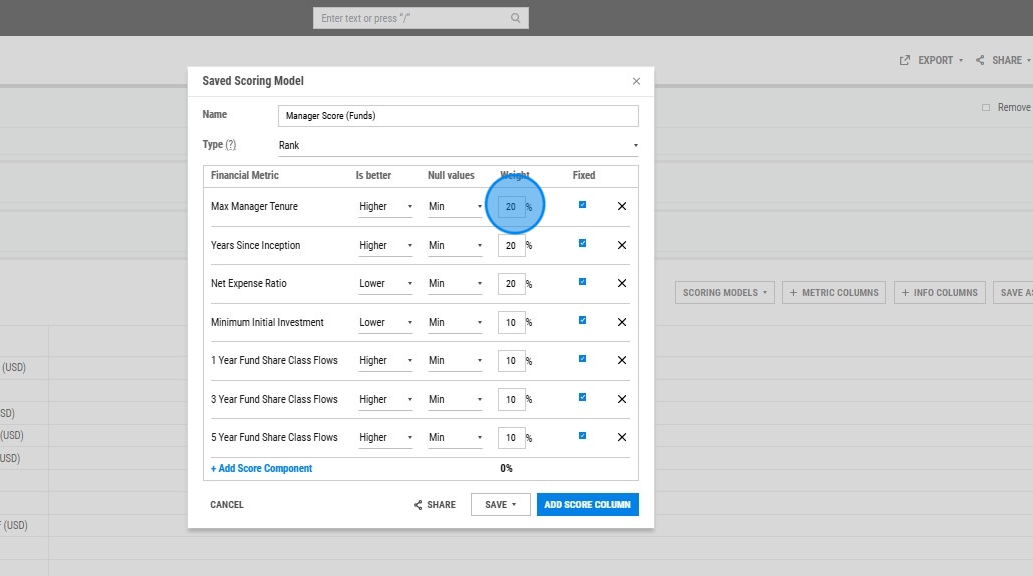The width and height of the screenshot is (1033, 576).
Task: Open Is better dropdown for Minimum Initial Investment
Action: 385,322
